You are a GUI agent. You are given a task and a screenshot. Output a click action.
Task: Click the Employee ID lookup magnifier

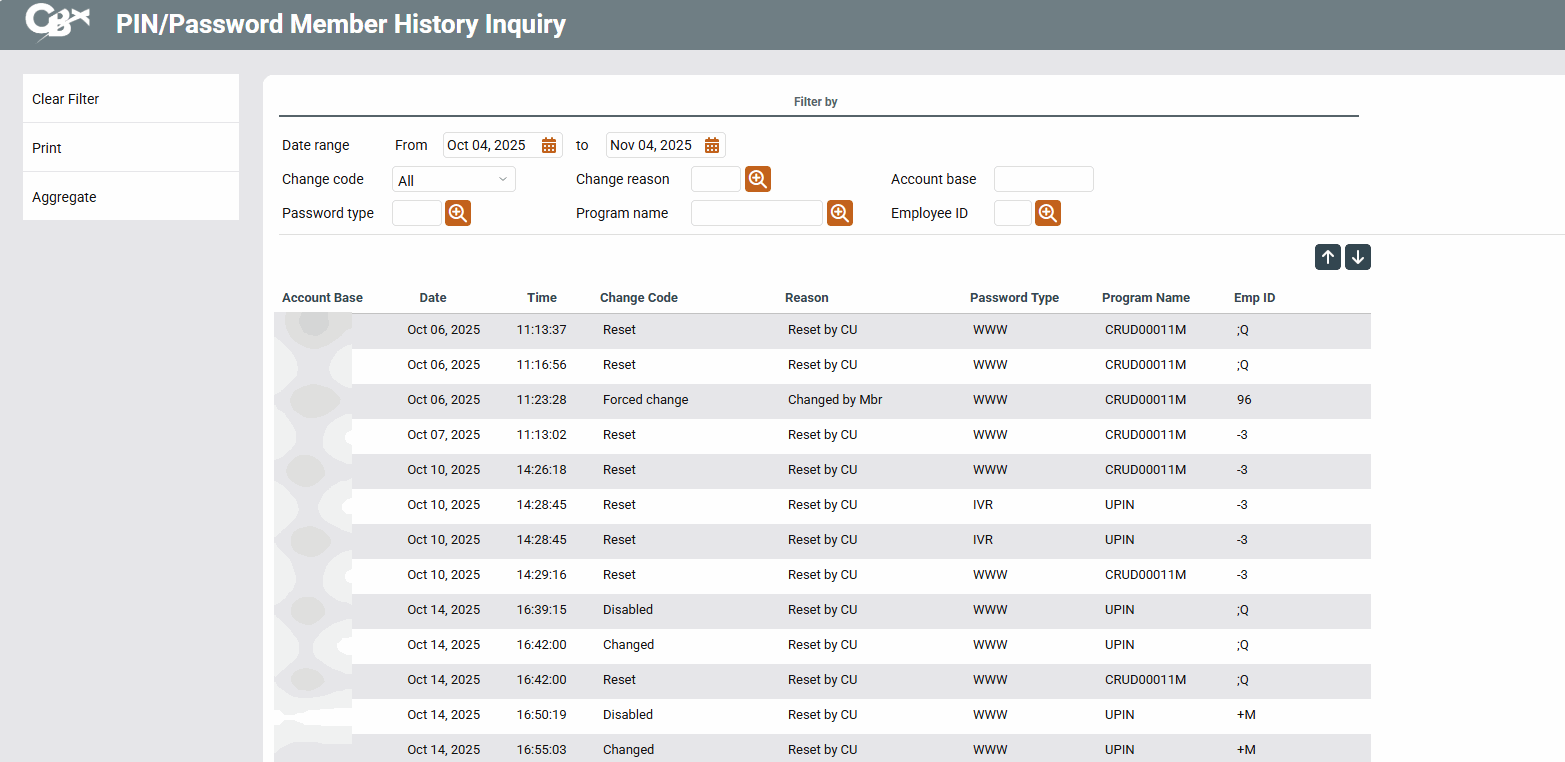tap(1048, 213)
